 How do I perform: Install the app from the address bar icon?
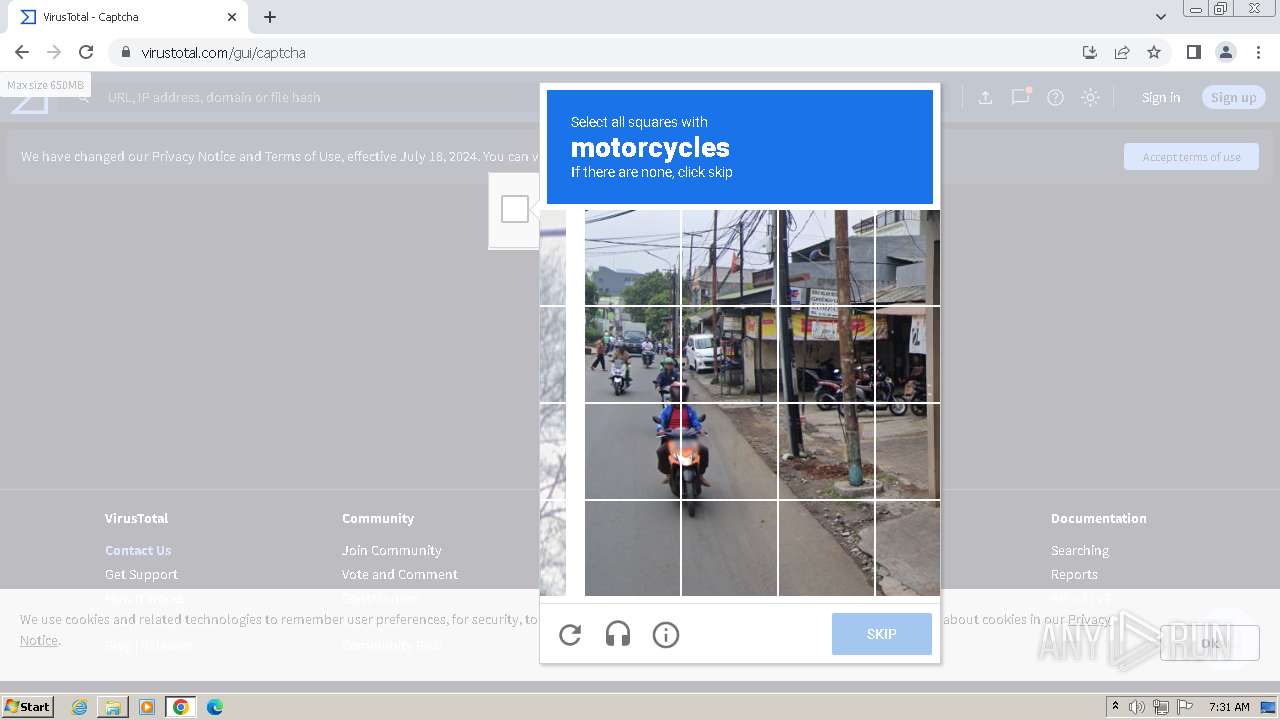pyautogui.click(x=1090, y=52)
